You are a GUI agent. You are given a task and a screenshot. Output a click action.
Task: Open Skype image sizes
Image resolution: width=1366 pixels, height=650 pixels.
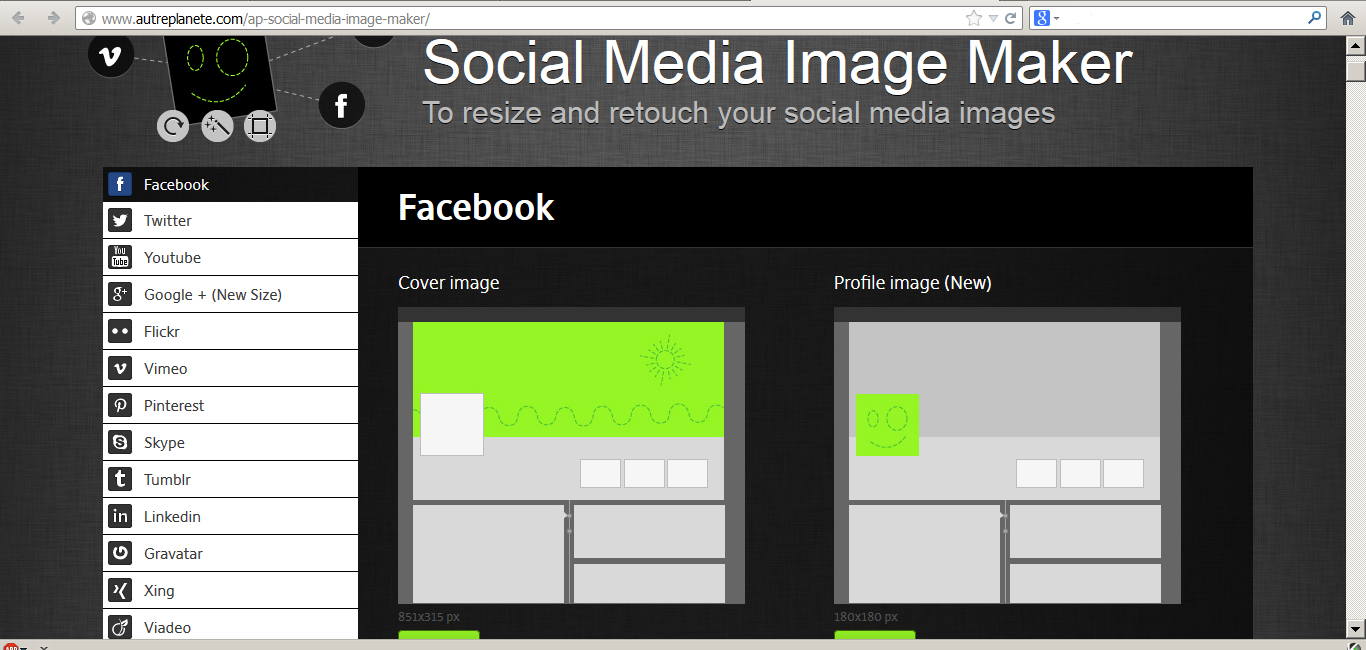tap(230, 443)
